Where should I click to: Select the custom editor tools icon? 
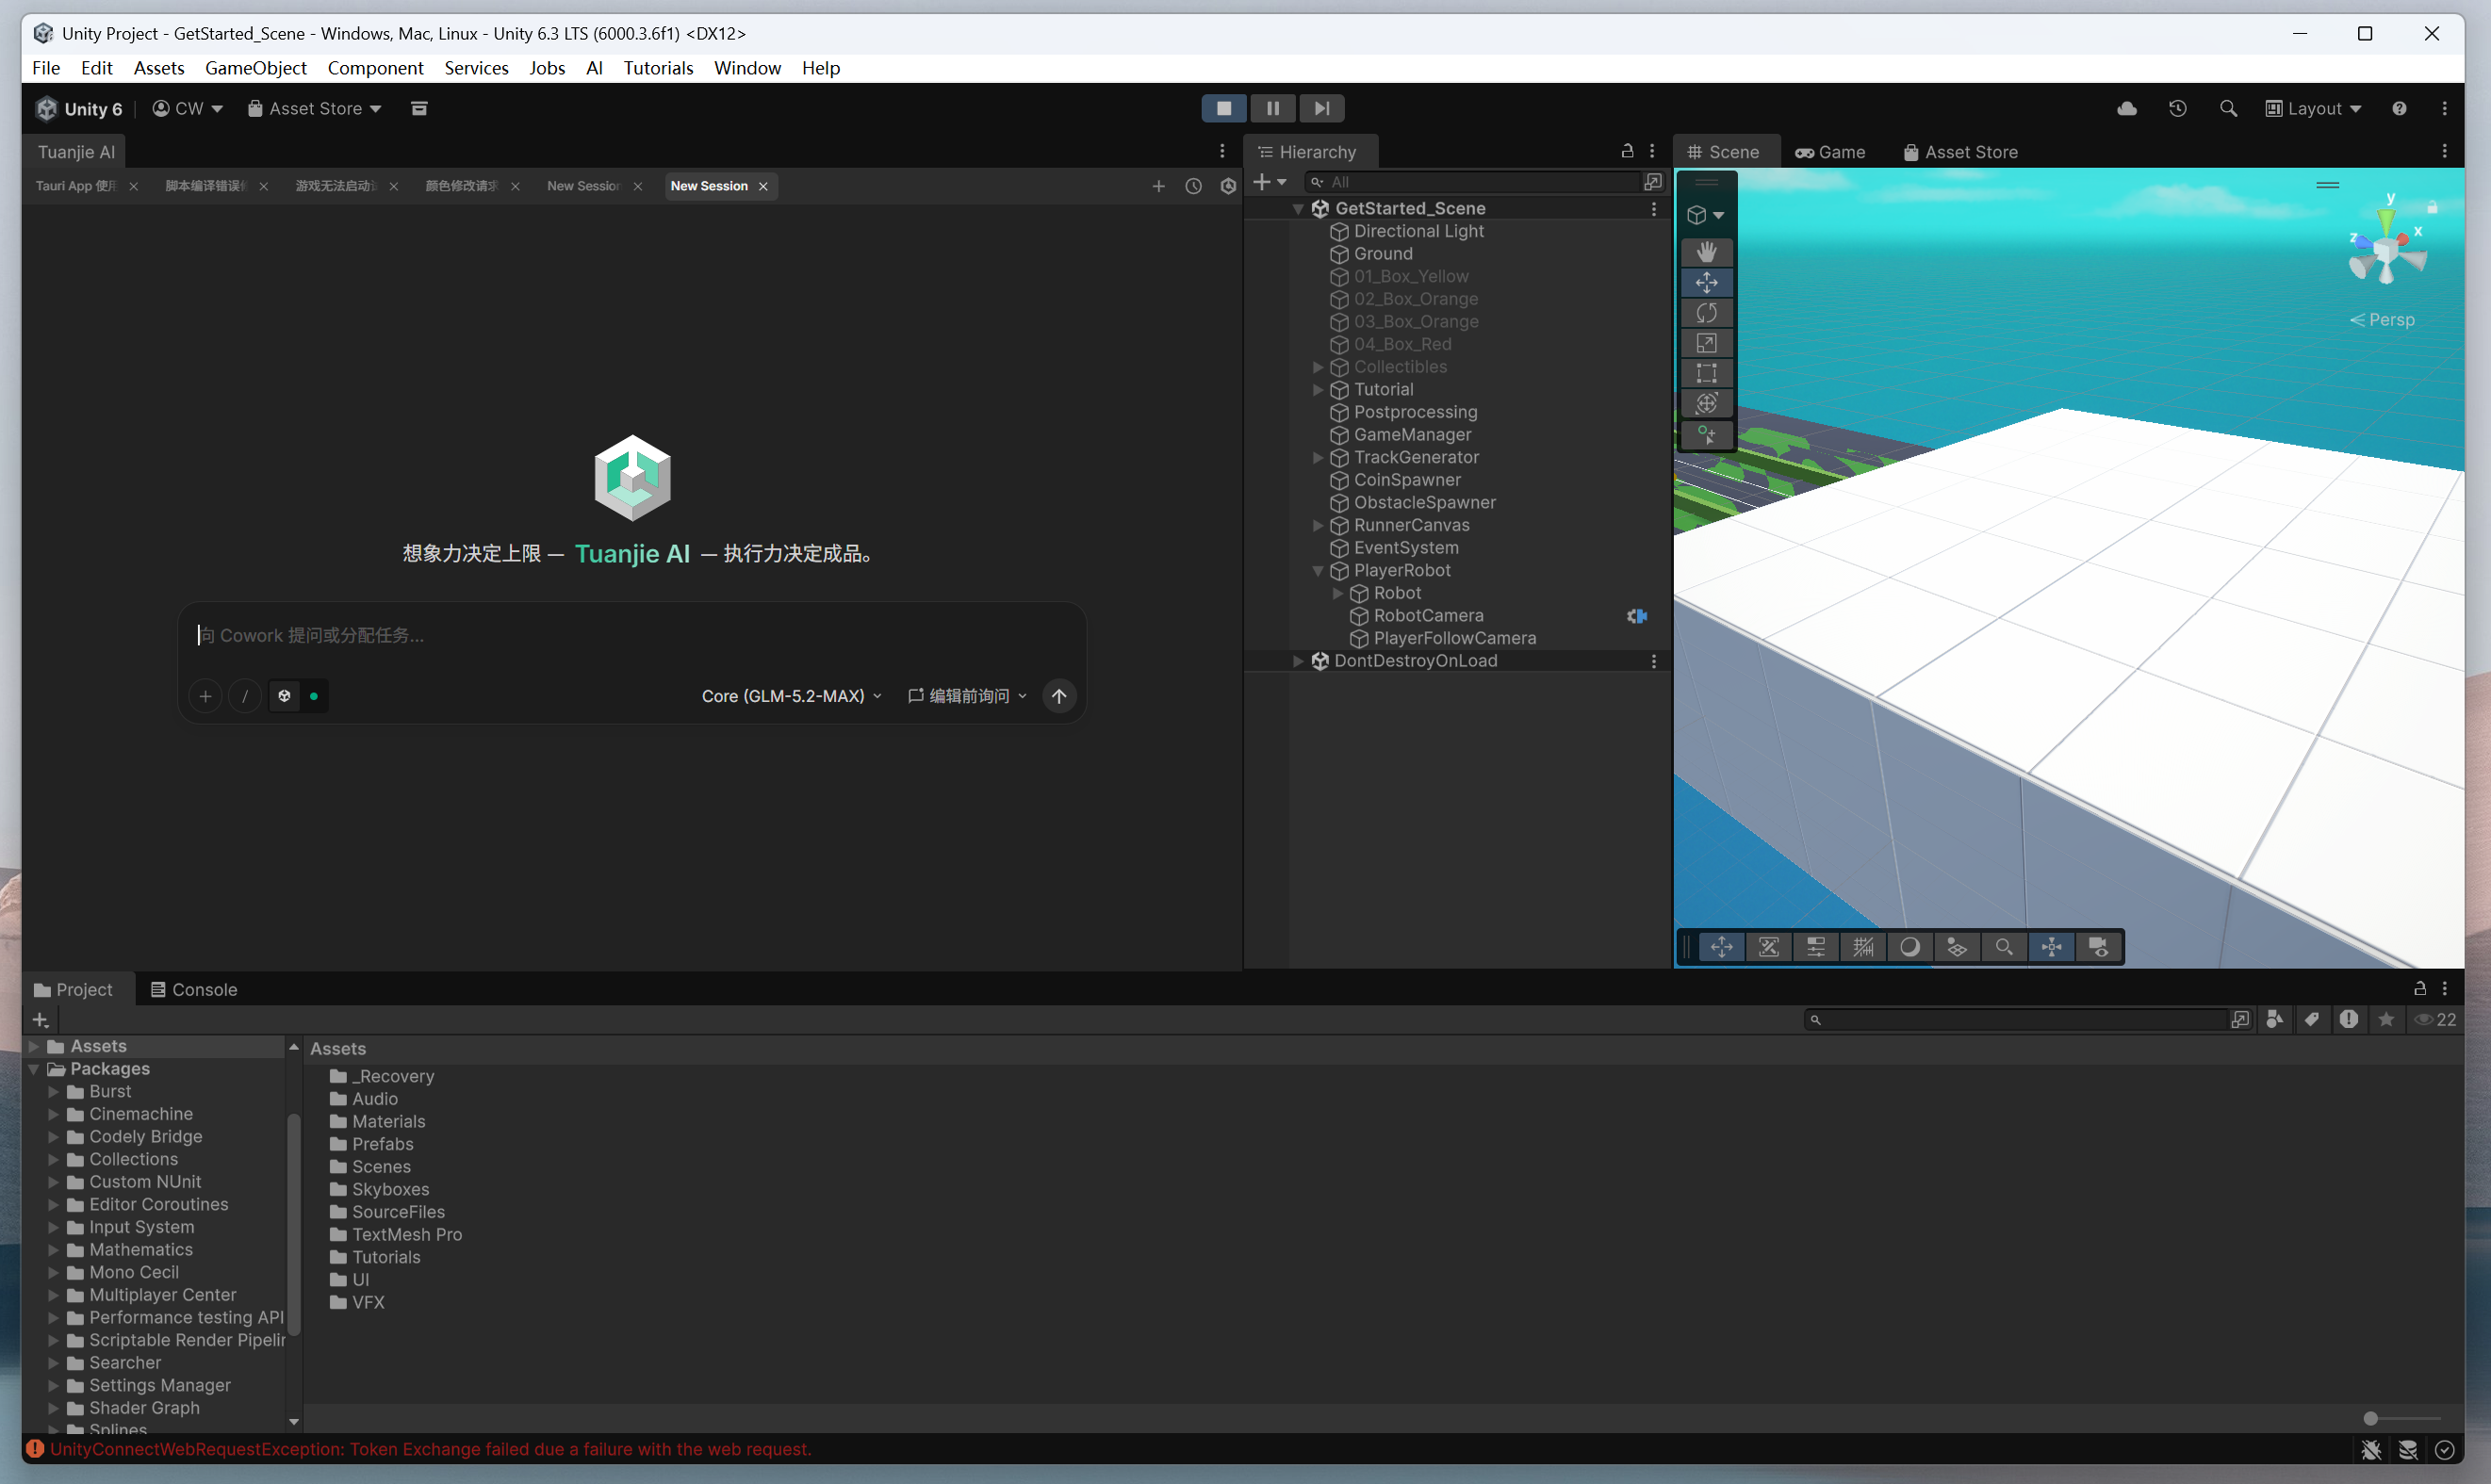click(1706, 435)
